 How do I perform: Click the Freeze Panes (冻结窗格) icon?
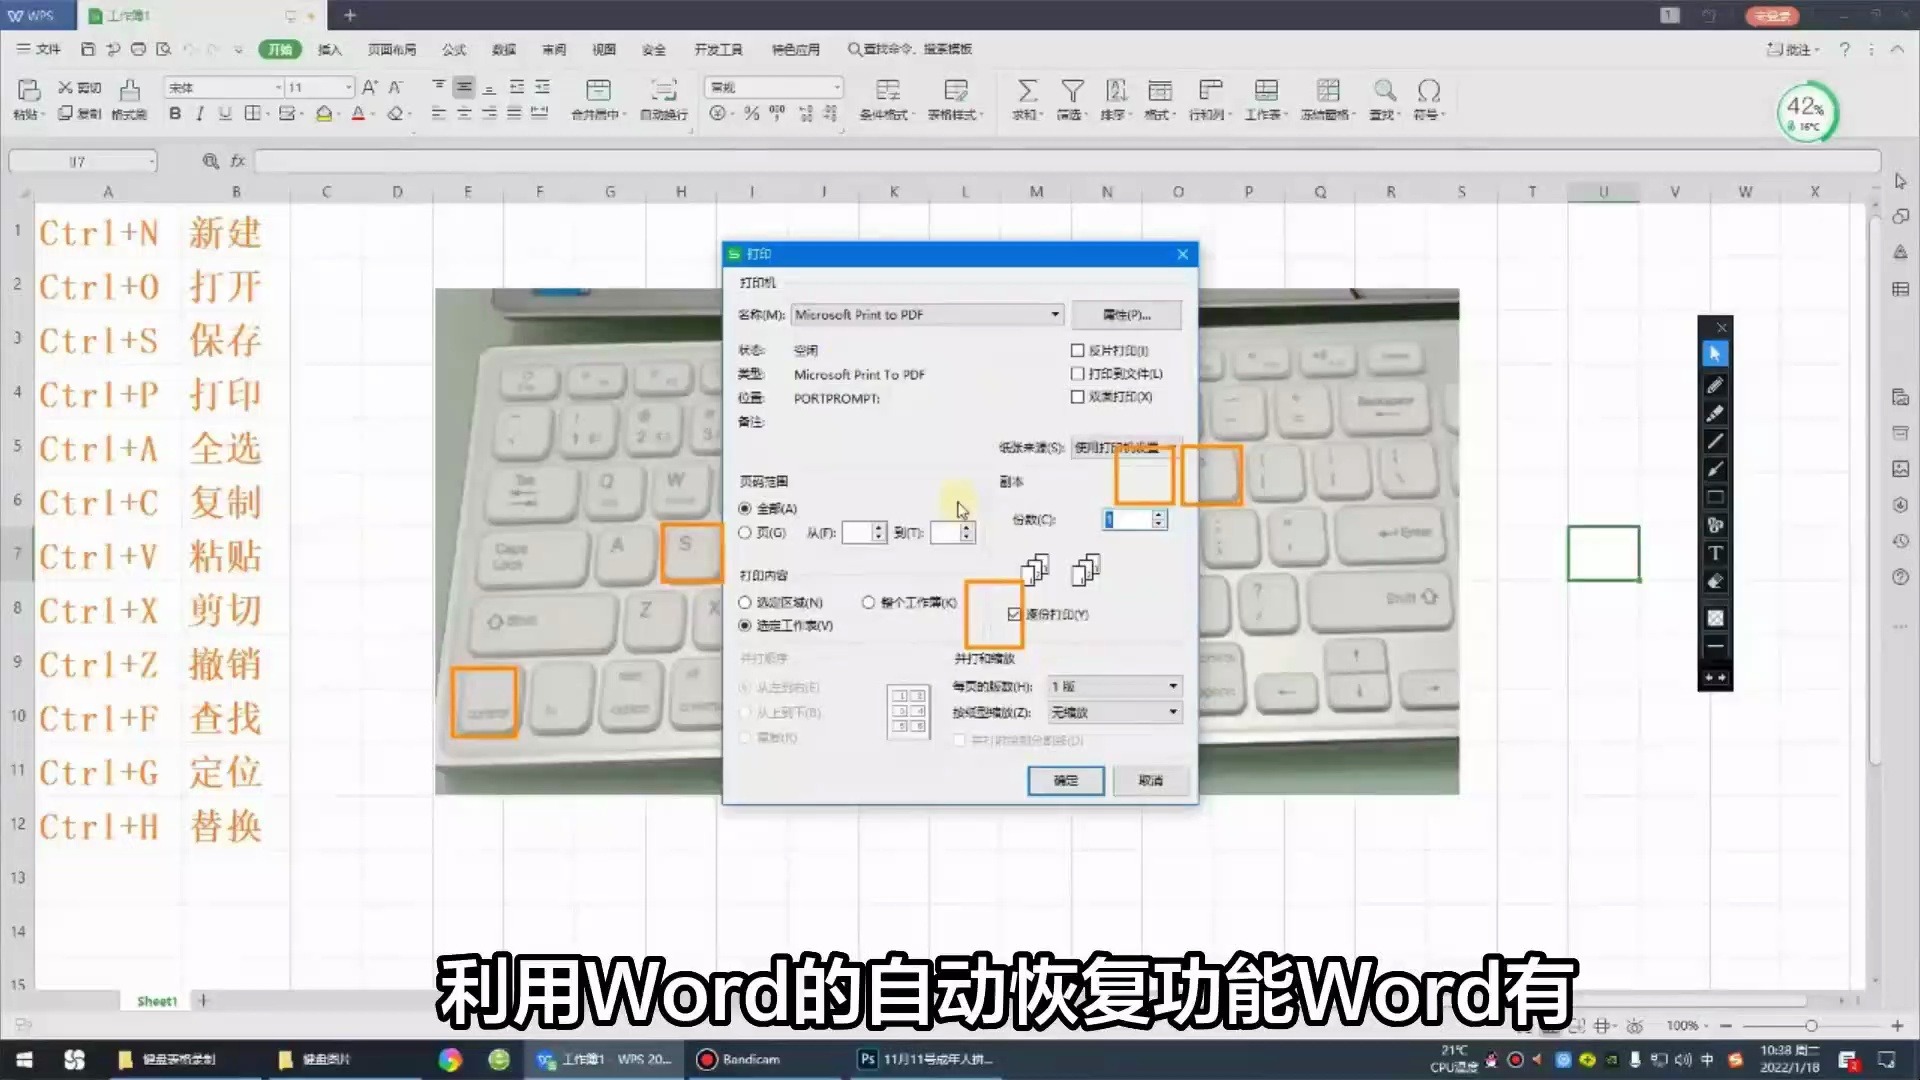[x=1328, y=100]
